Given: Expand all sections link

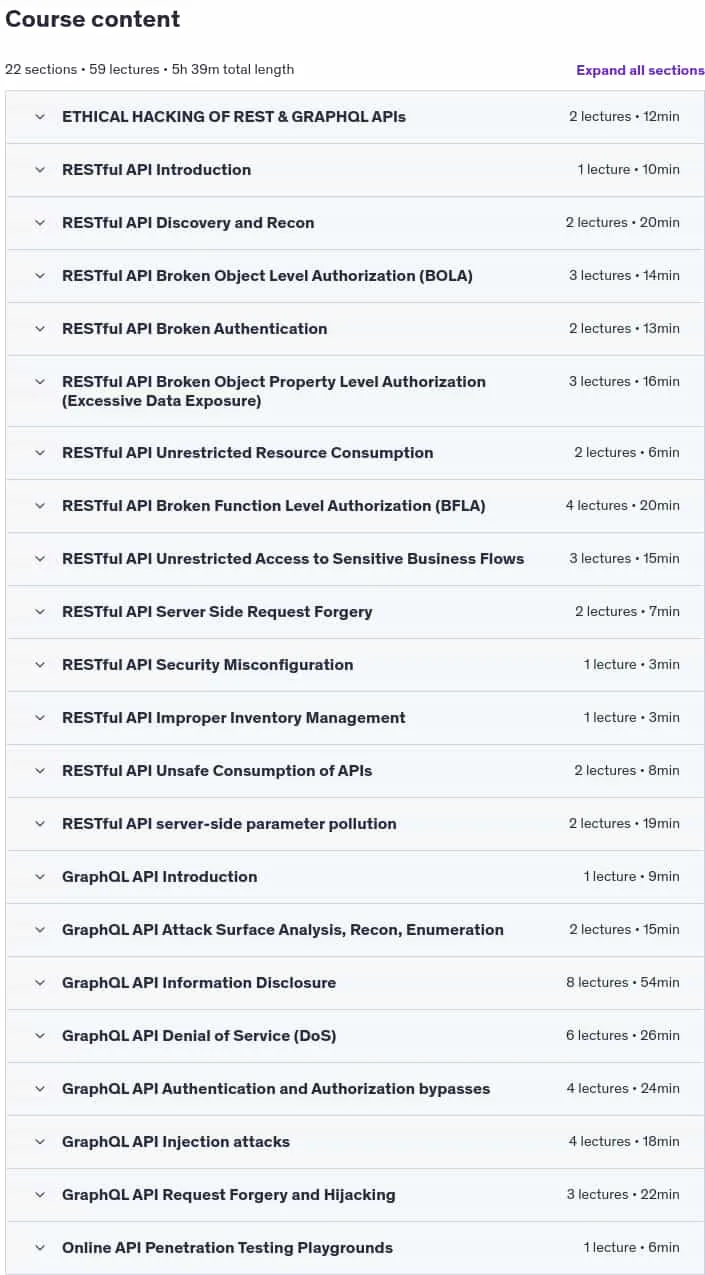Looking at the screenshot, I should (640, 70).
